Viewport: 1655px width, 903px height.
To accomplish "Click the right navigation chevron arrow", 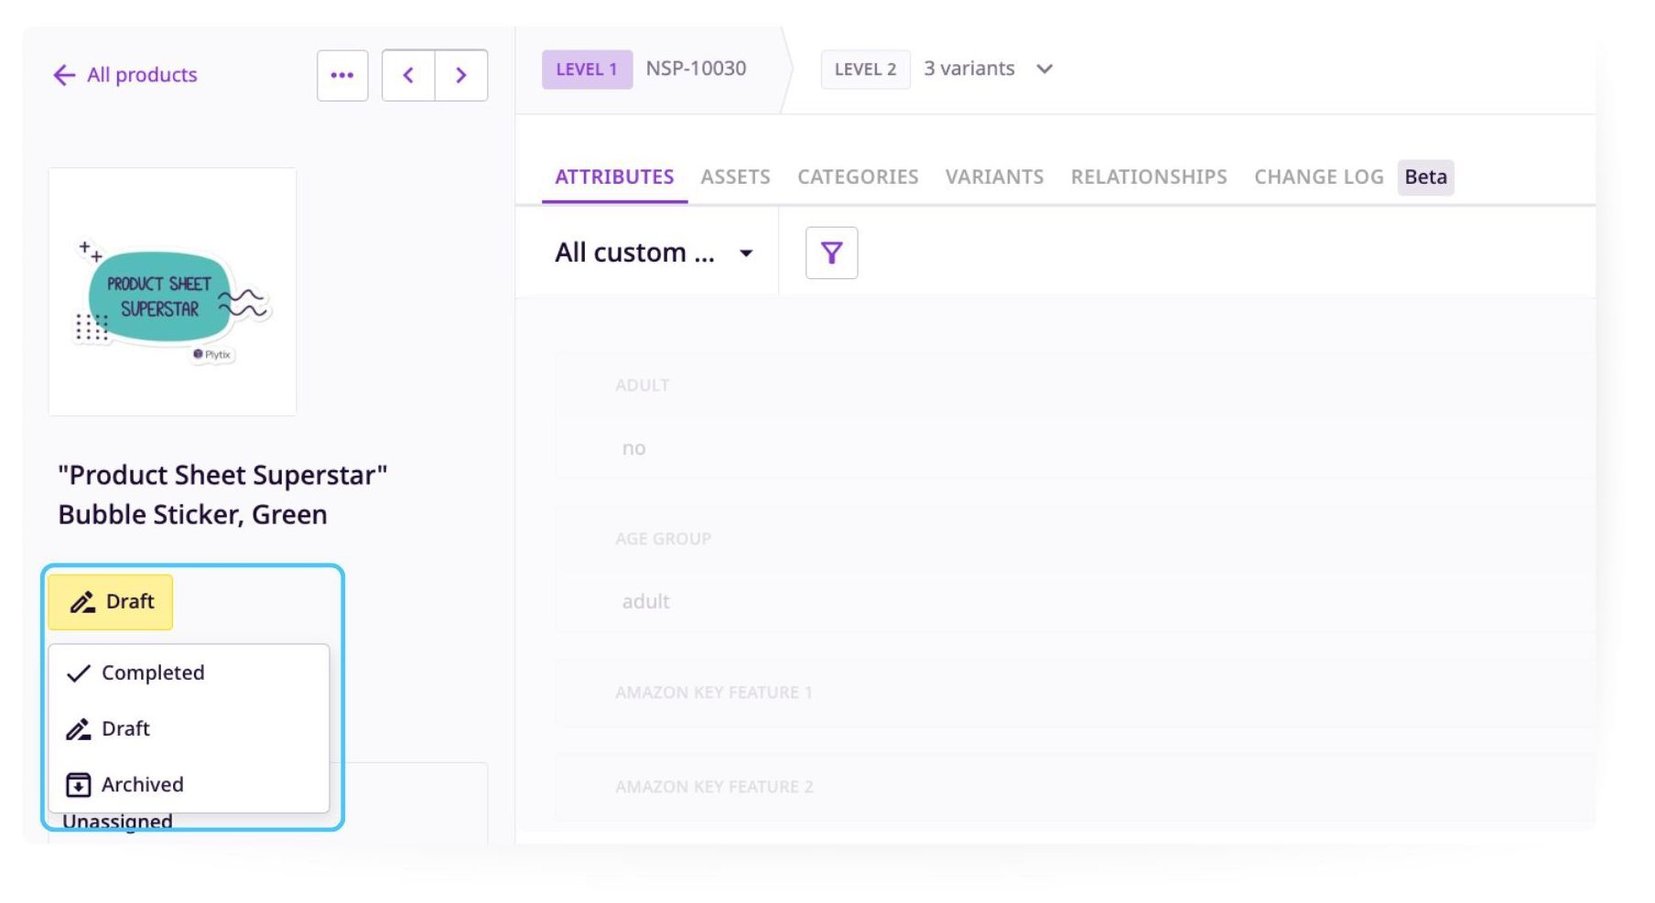I will [461, 75].
